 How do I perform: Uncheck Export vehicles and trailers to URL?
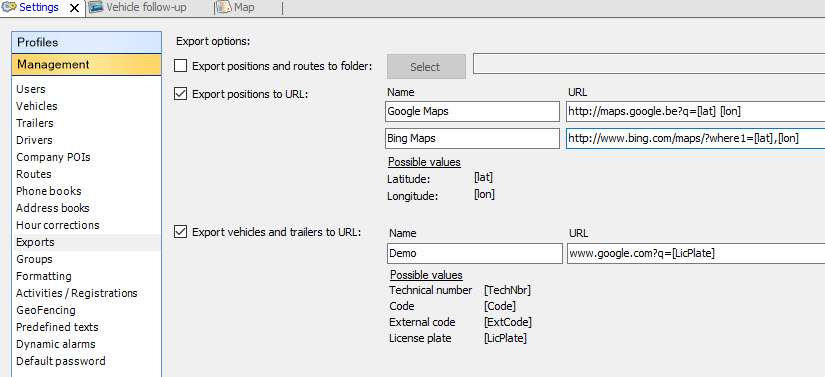pyautogui.click(x=180, y=231)
